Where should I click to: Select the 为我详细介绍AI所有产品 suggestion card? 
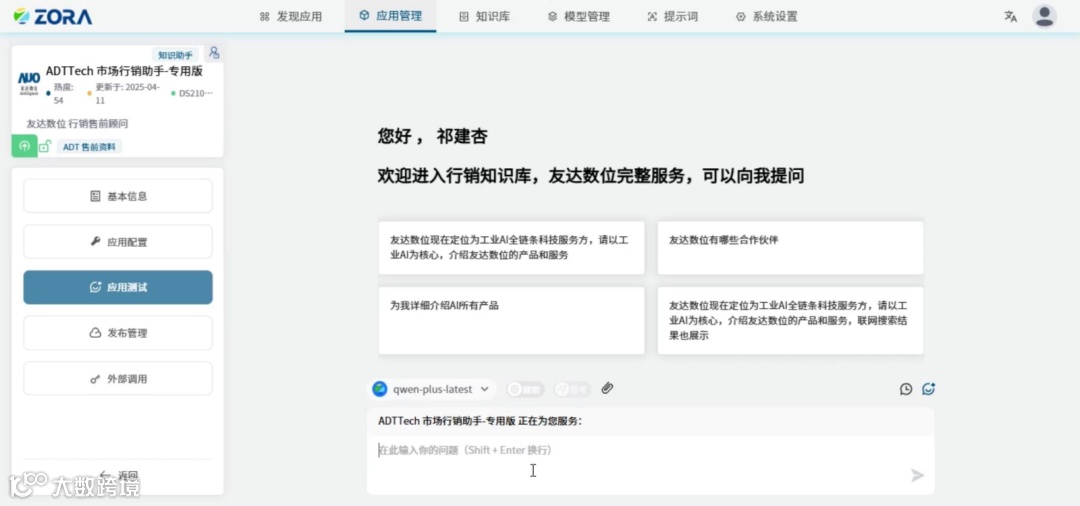coord(511,320)
